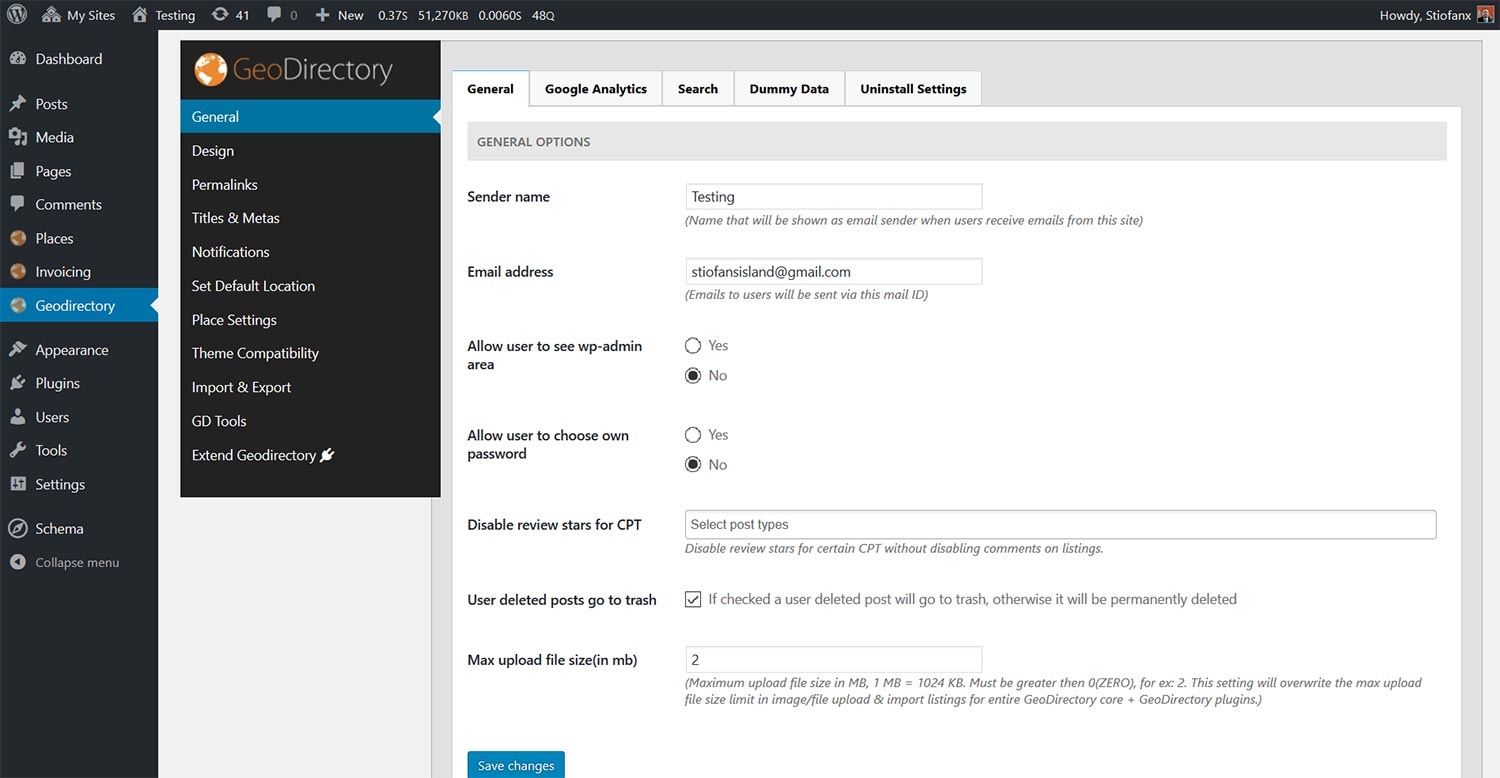Click the Plugins plug icon in sidebar
1500x778 pixels.
click(18, 383)
